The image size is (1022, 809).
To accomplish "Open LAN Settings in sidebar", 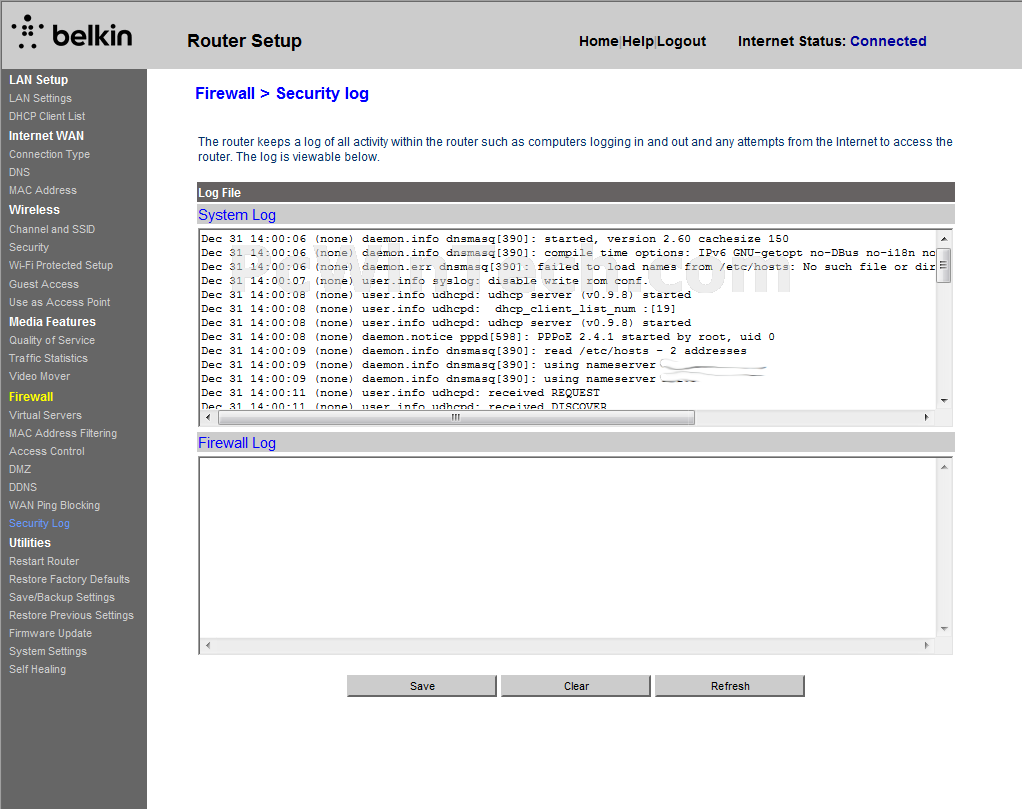I will [40, 98].
